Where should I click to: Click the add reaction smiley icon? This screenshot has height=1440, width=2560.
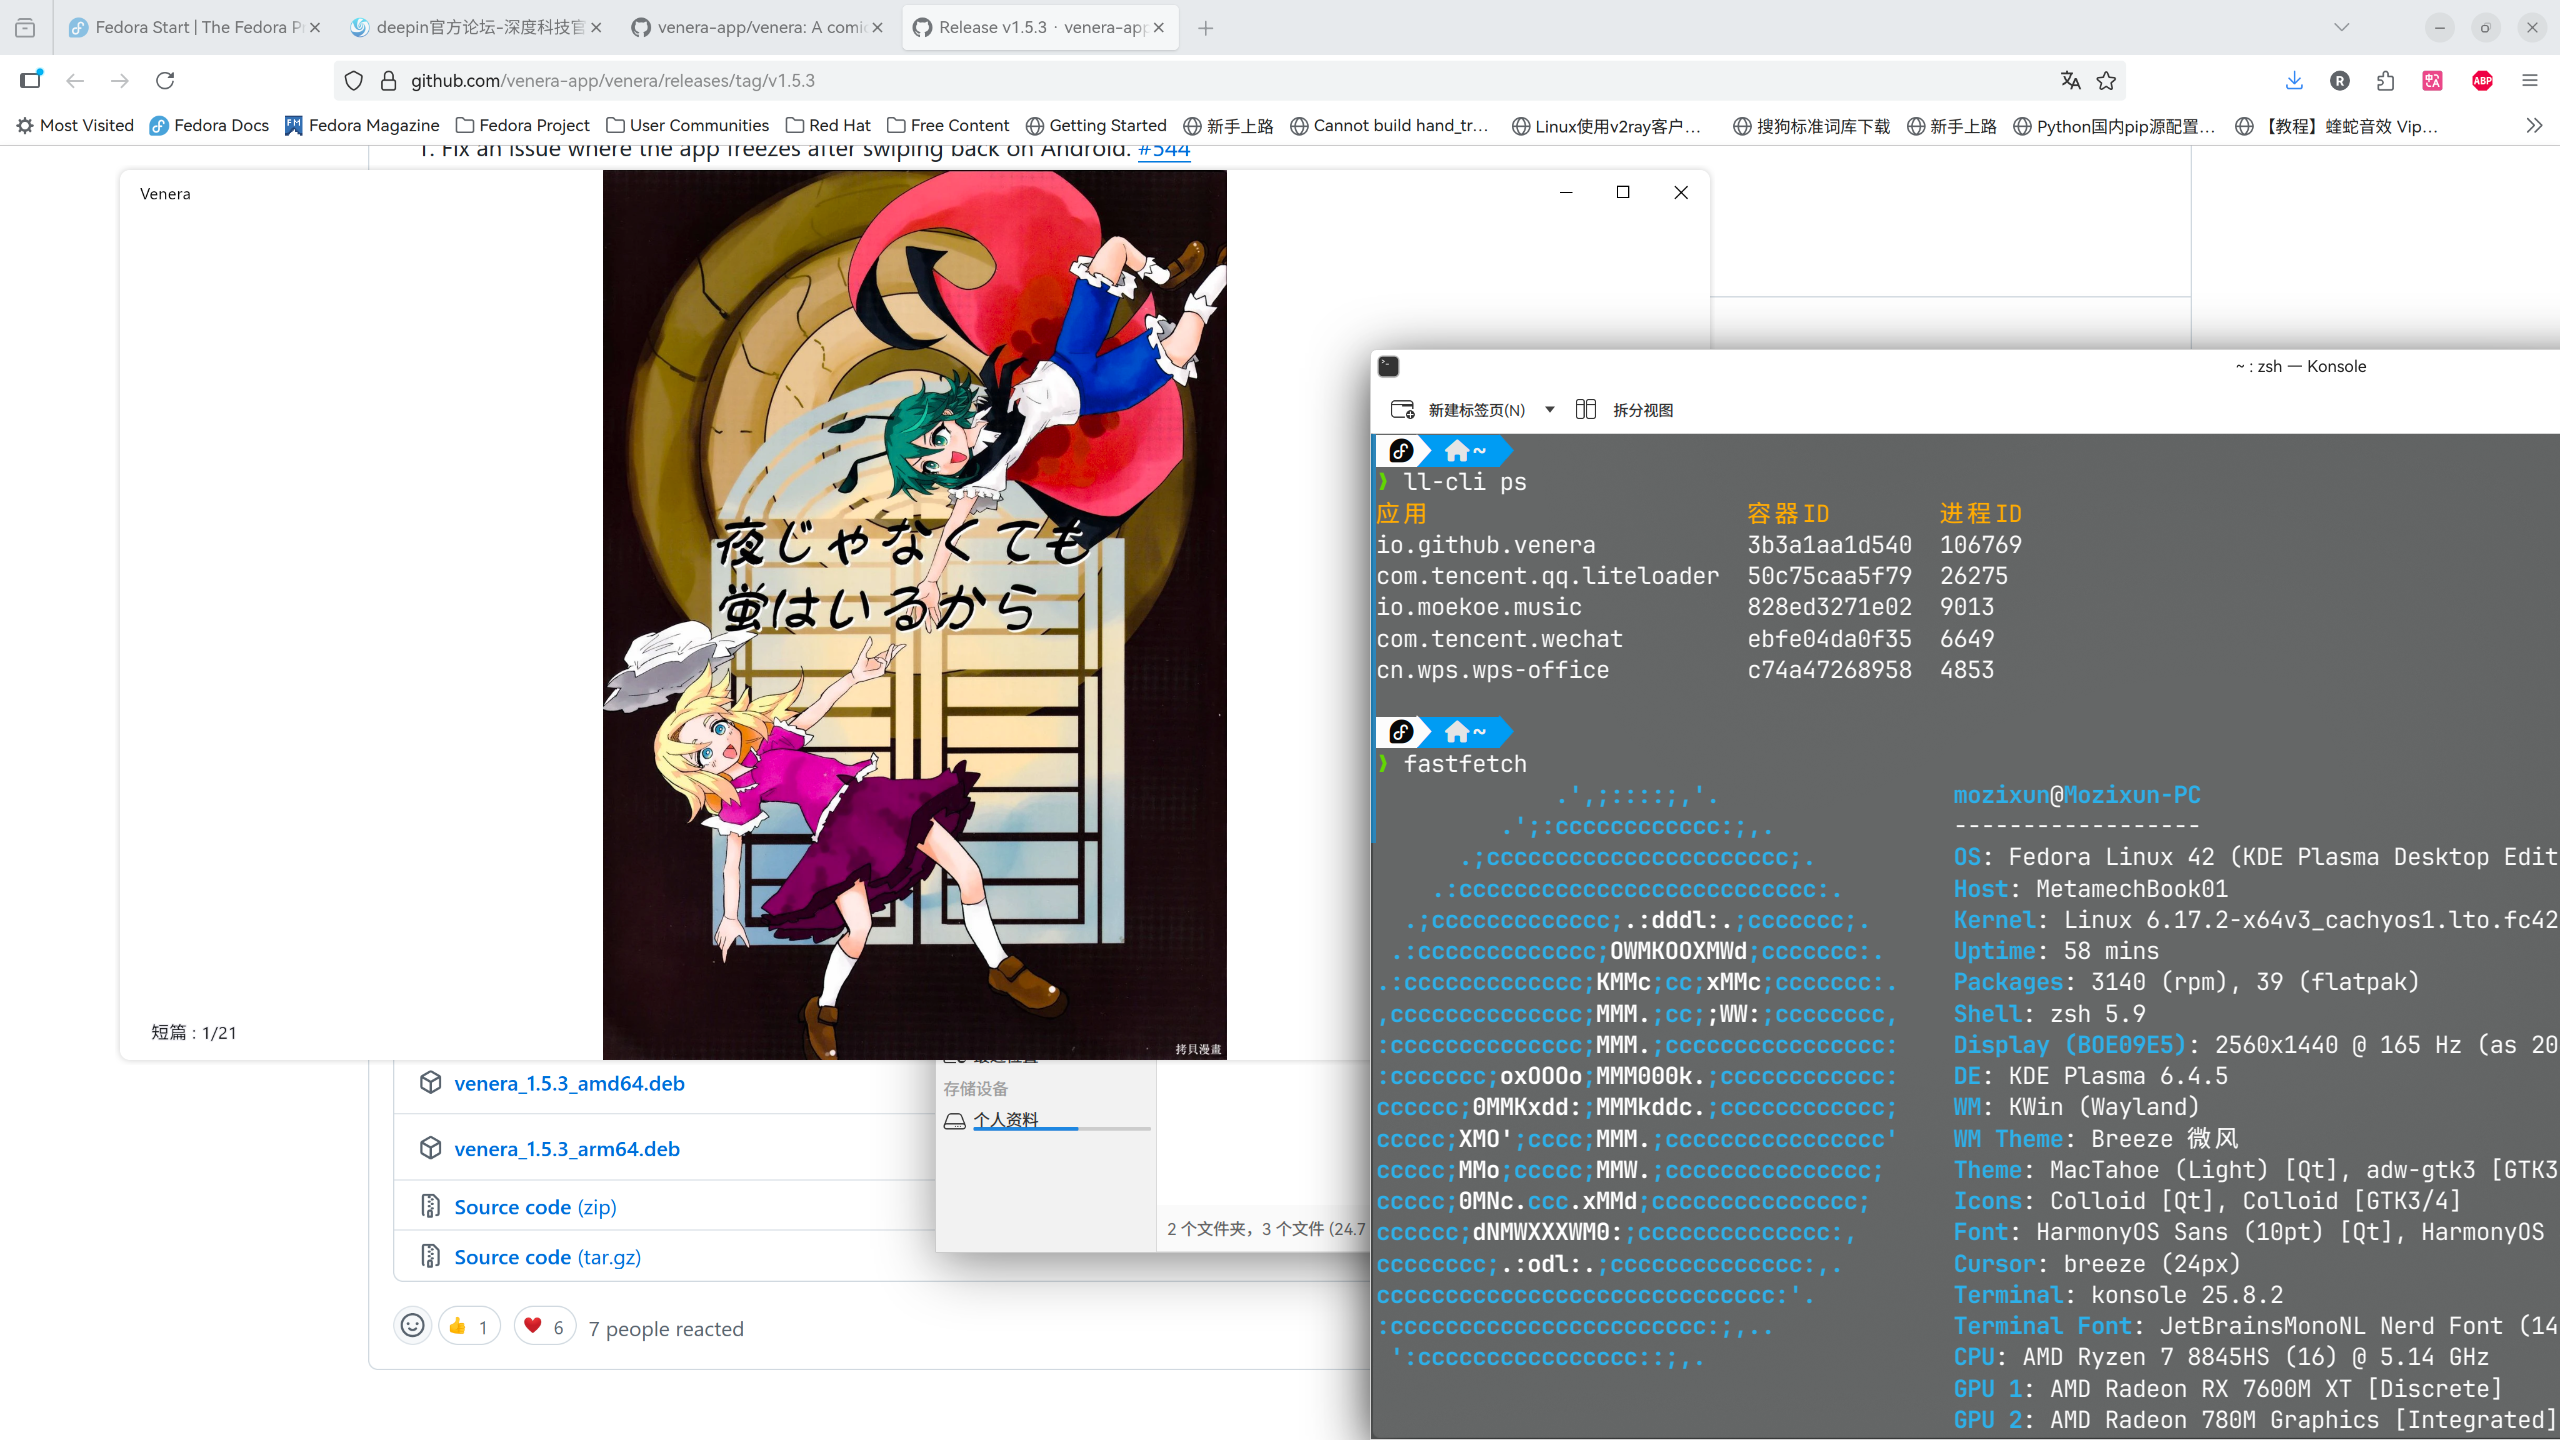pyautogui.click(x=412, y=1326)
